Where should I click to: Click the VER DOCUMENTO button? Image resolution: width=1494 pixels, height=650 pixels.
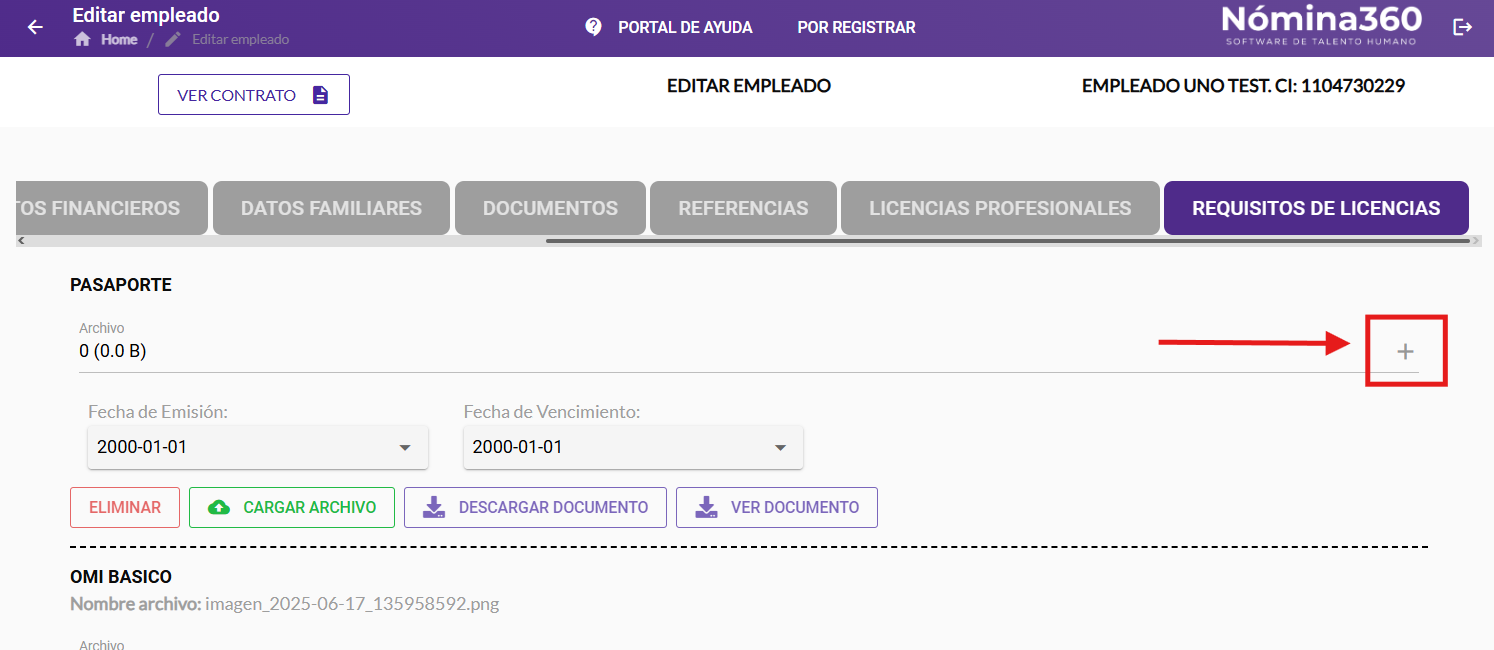777,507
